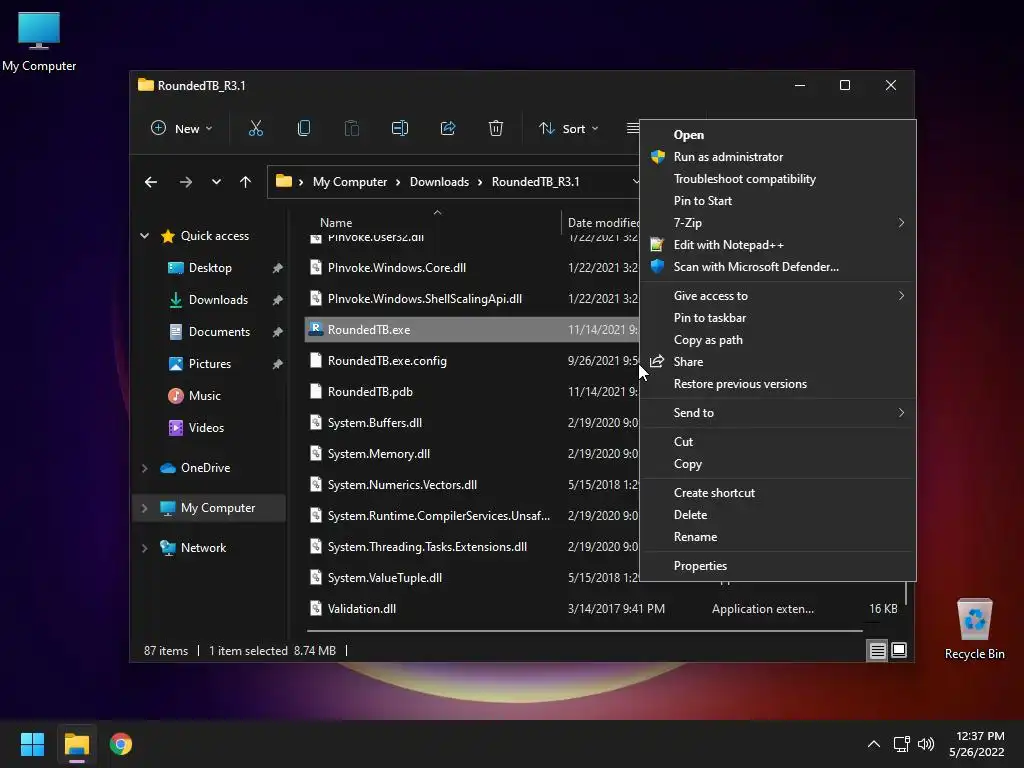Go back using the left arrow
Viewport: 1024px width, 768px height.
coord(151,182)
